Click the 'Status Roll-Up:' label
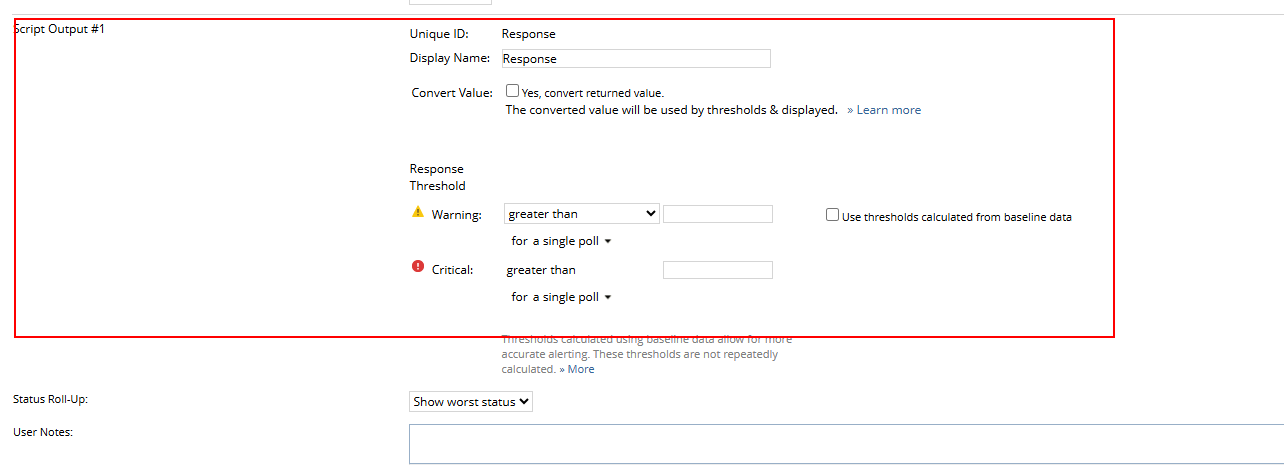Viewport: 1284px width, 465px height. pos(51,399)
